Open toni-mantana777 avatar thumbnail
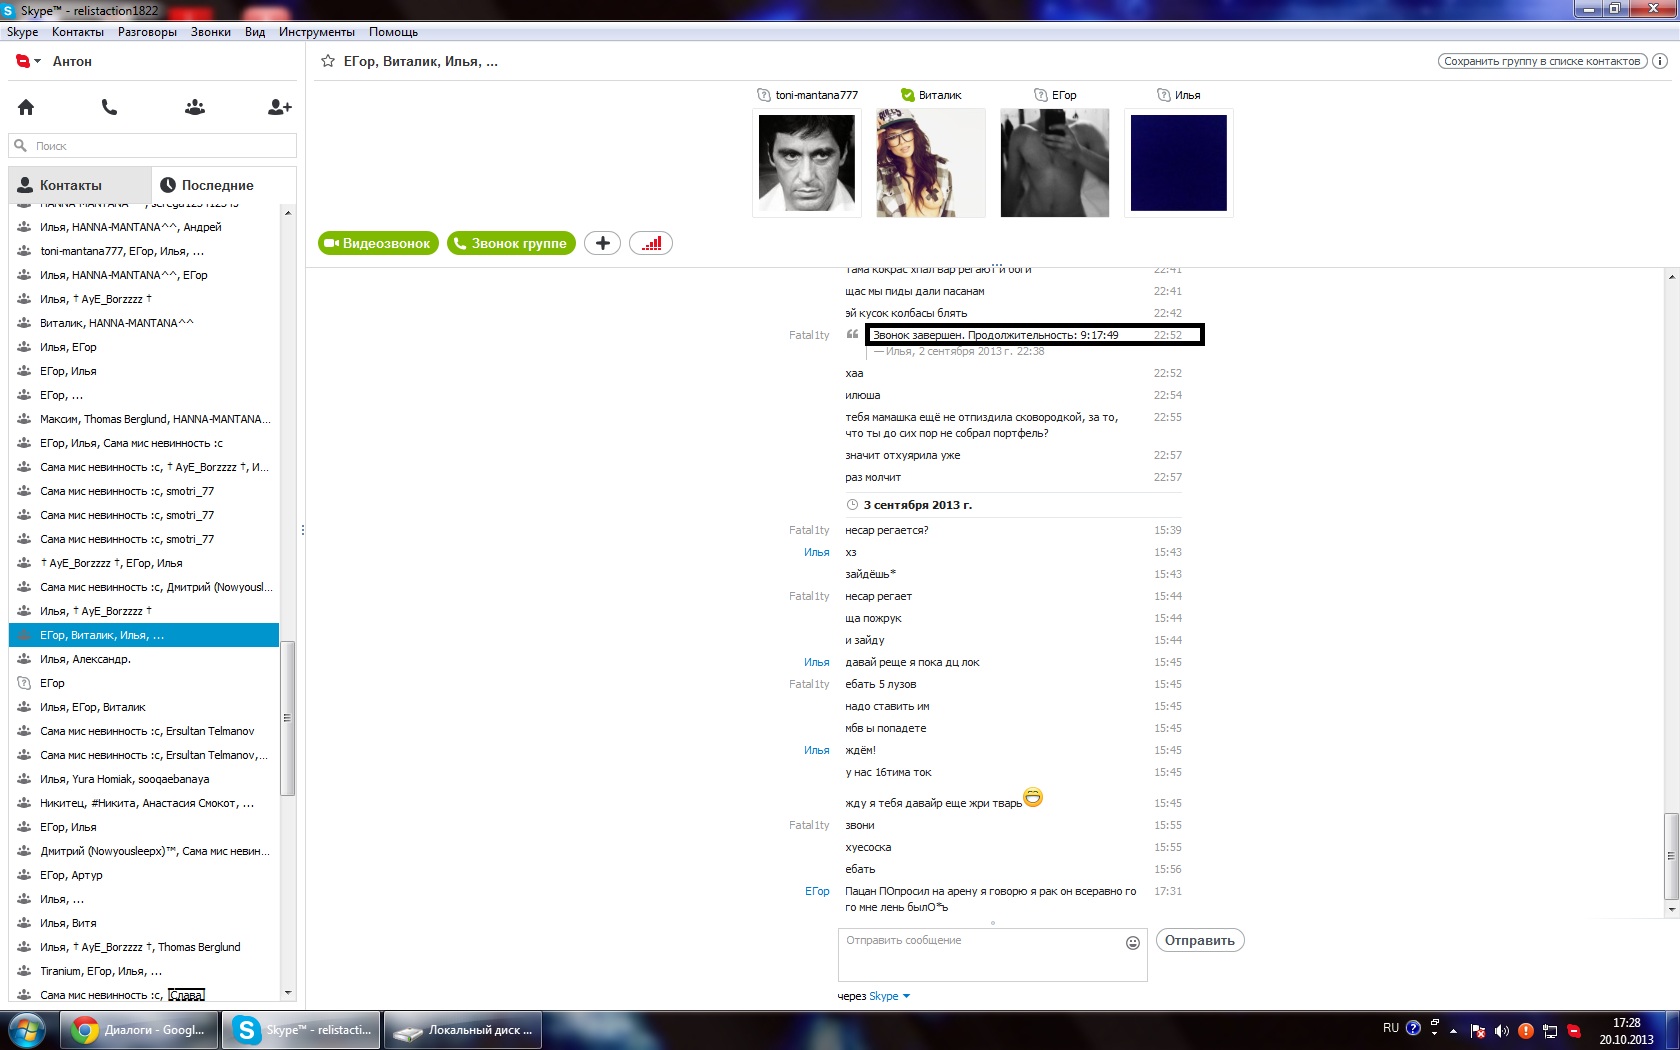1680x1050 pixels. [x=807, y=163]
